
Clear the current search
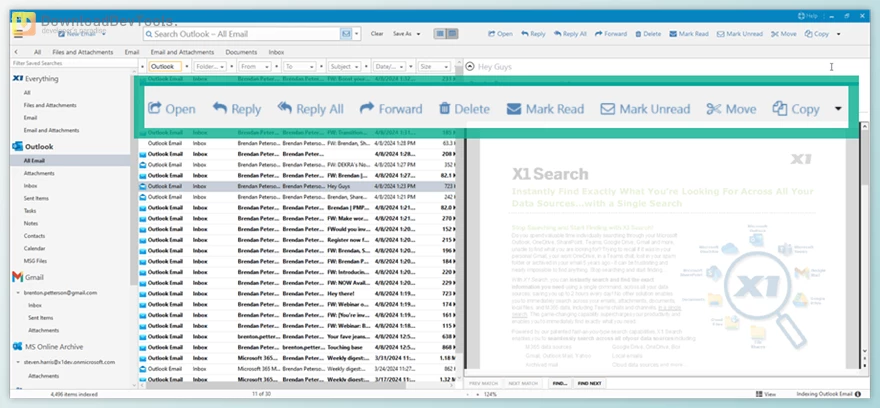[377, 34]
